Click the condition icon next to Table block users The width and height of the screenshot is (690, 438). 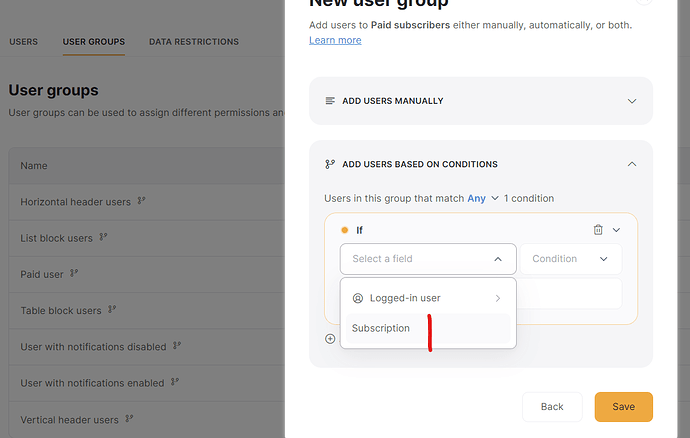pos(112,309)
